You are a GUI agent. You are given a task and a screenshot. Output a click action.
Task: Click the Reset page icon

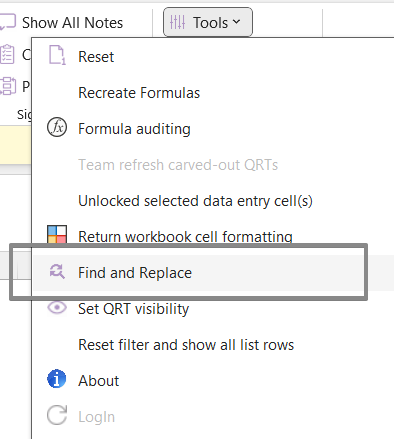pyautogui.click(x=57, y=55)
